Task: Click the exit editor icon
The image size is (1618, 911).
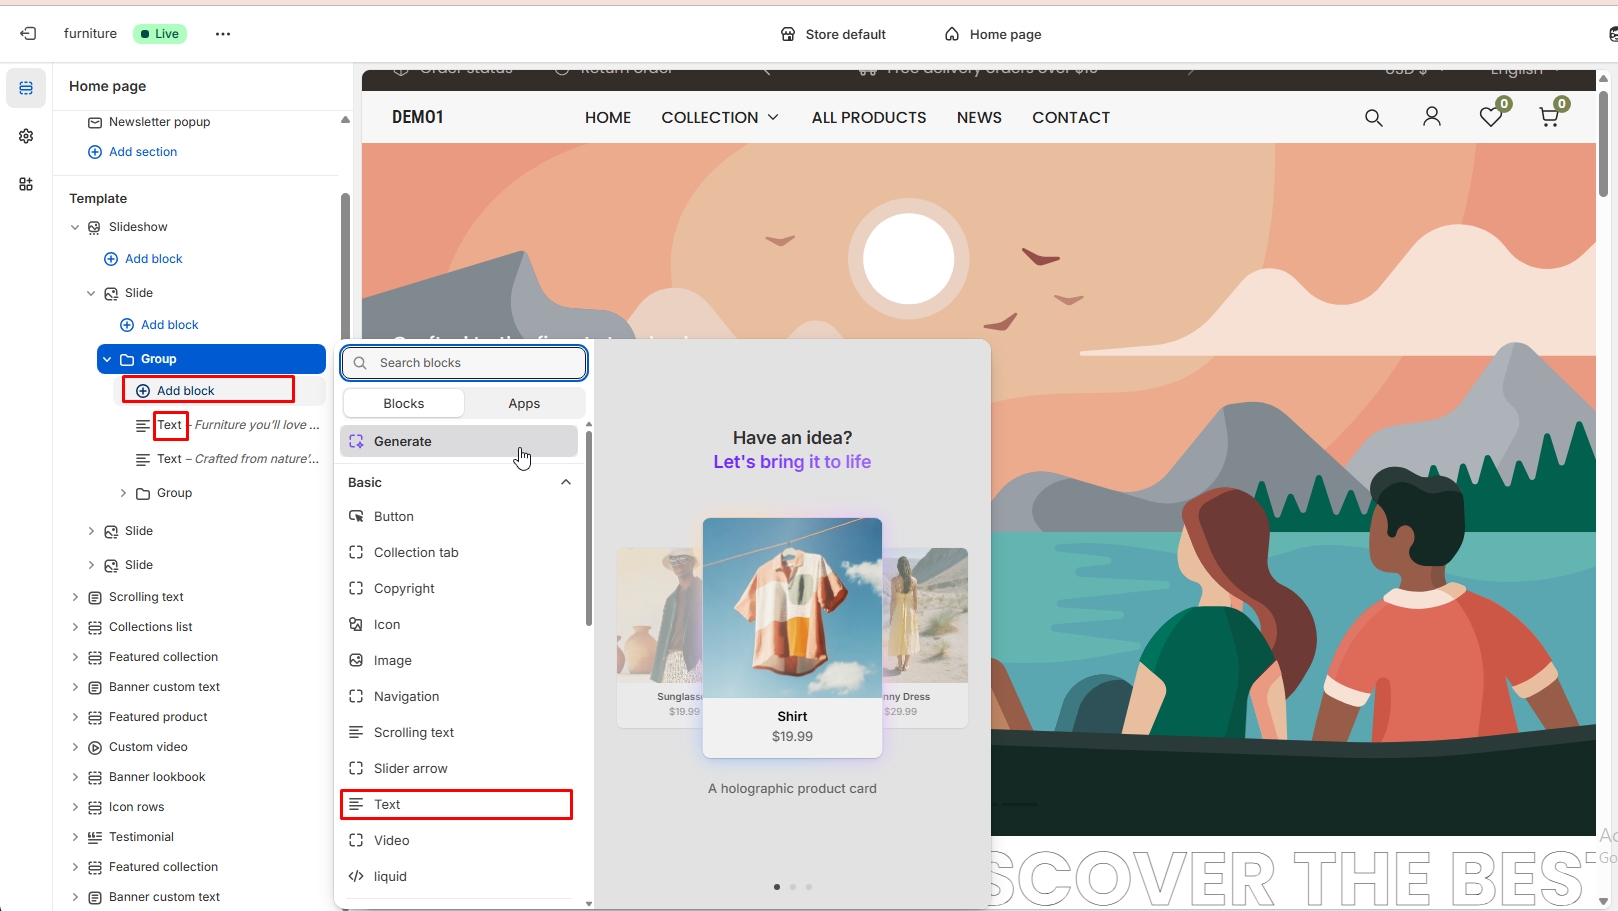Action: (x=28, y=34)
